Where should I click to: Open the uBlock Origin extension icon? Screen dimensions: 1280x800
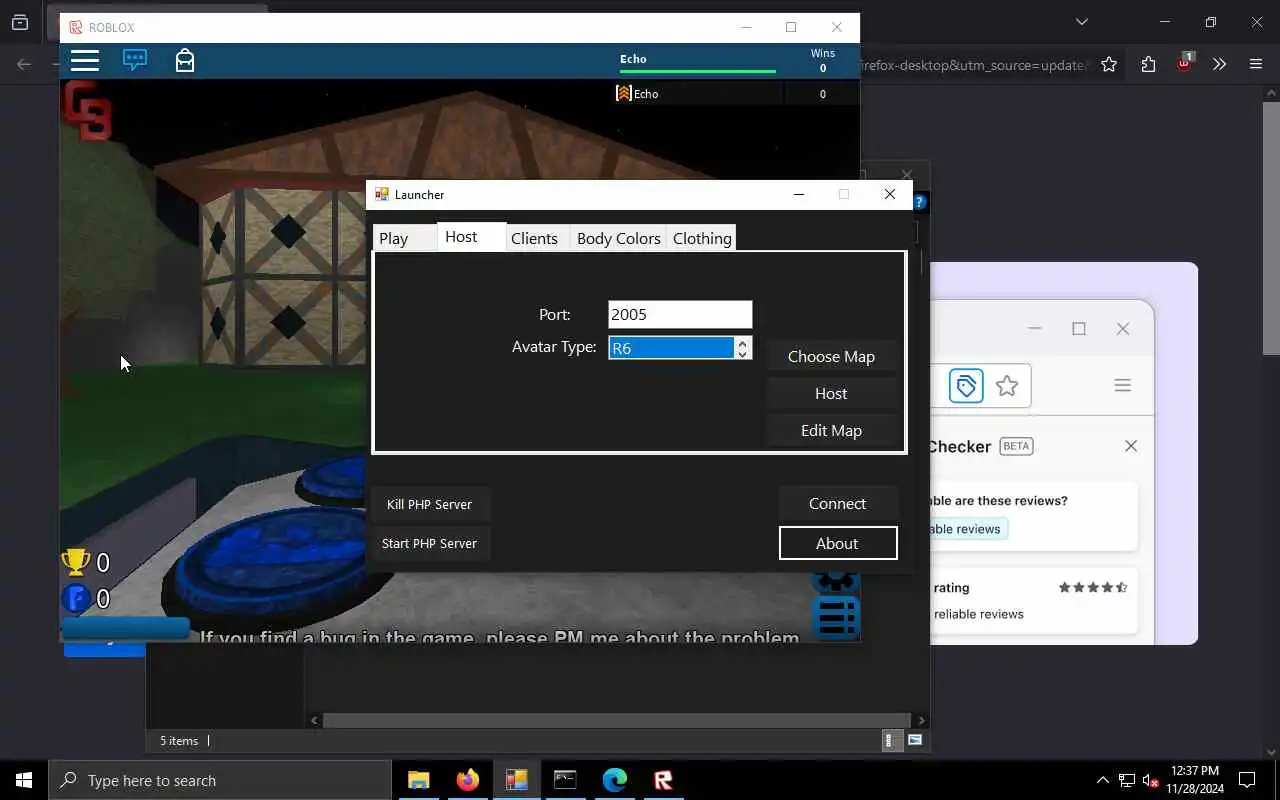click(x=1185, y=62)
